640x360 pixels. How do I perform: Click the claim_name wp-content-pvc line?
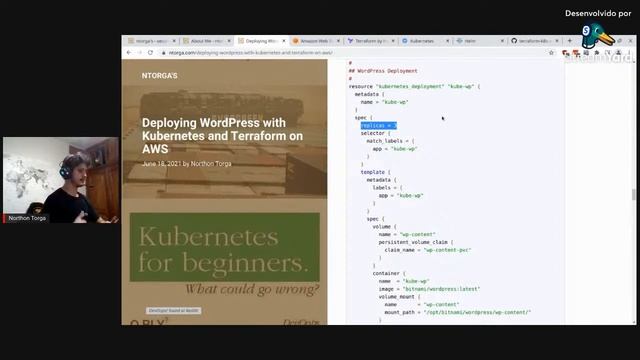428,250
